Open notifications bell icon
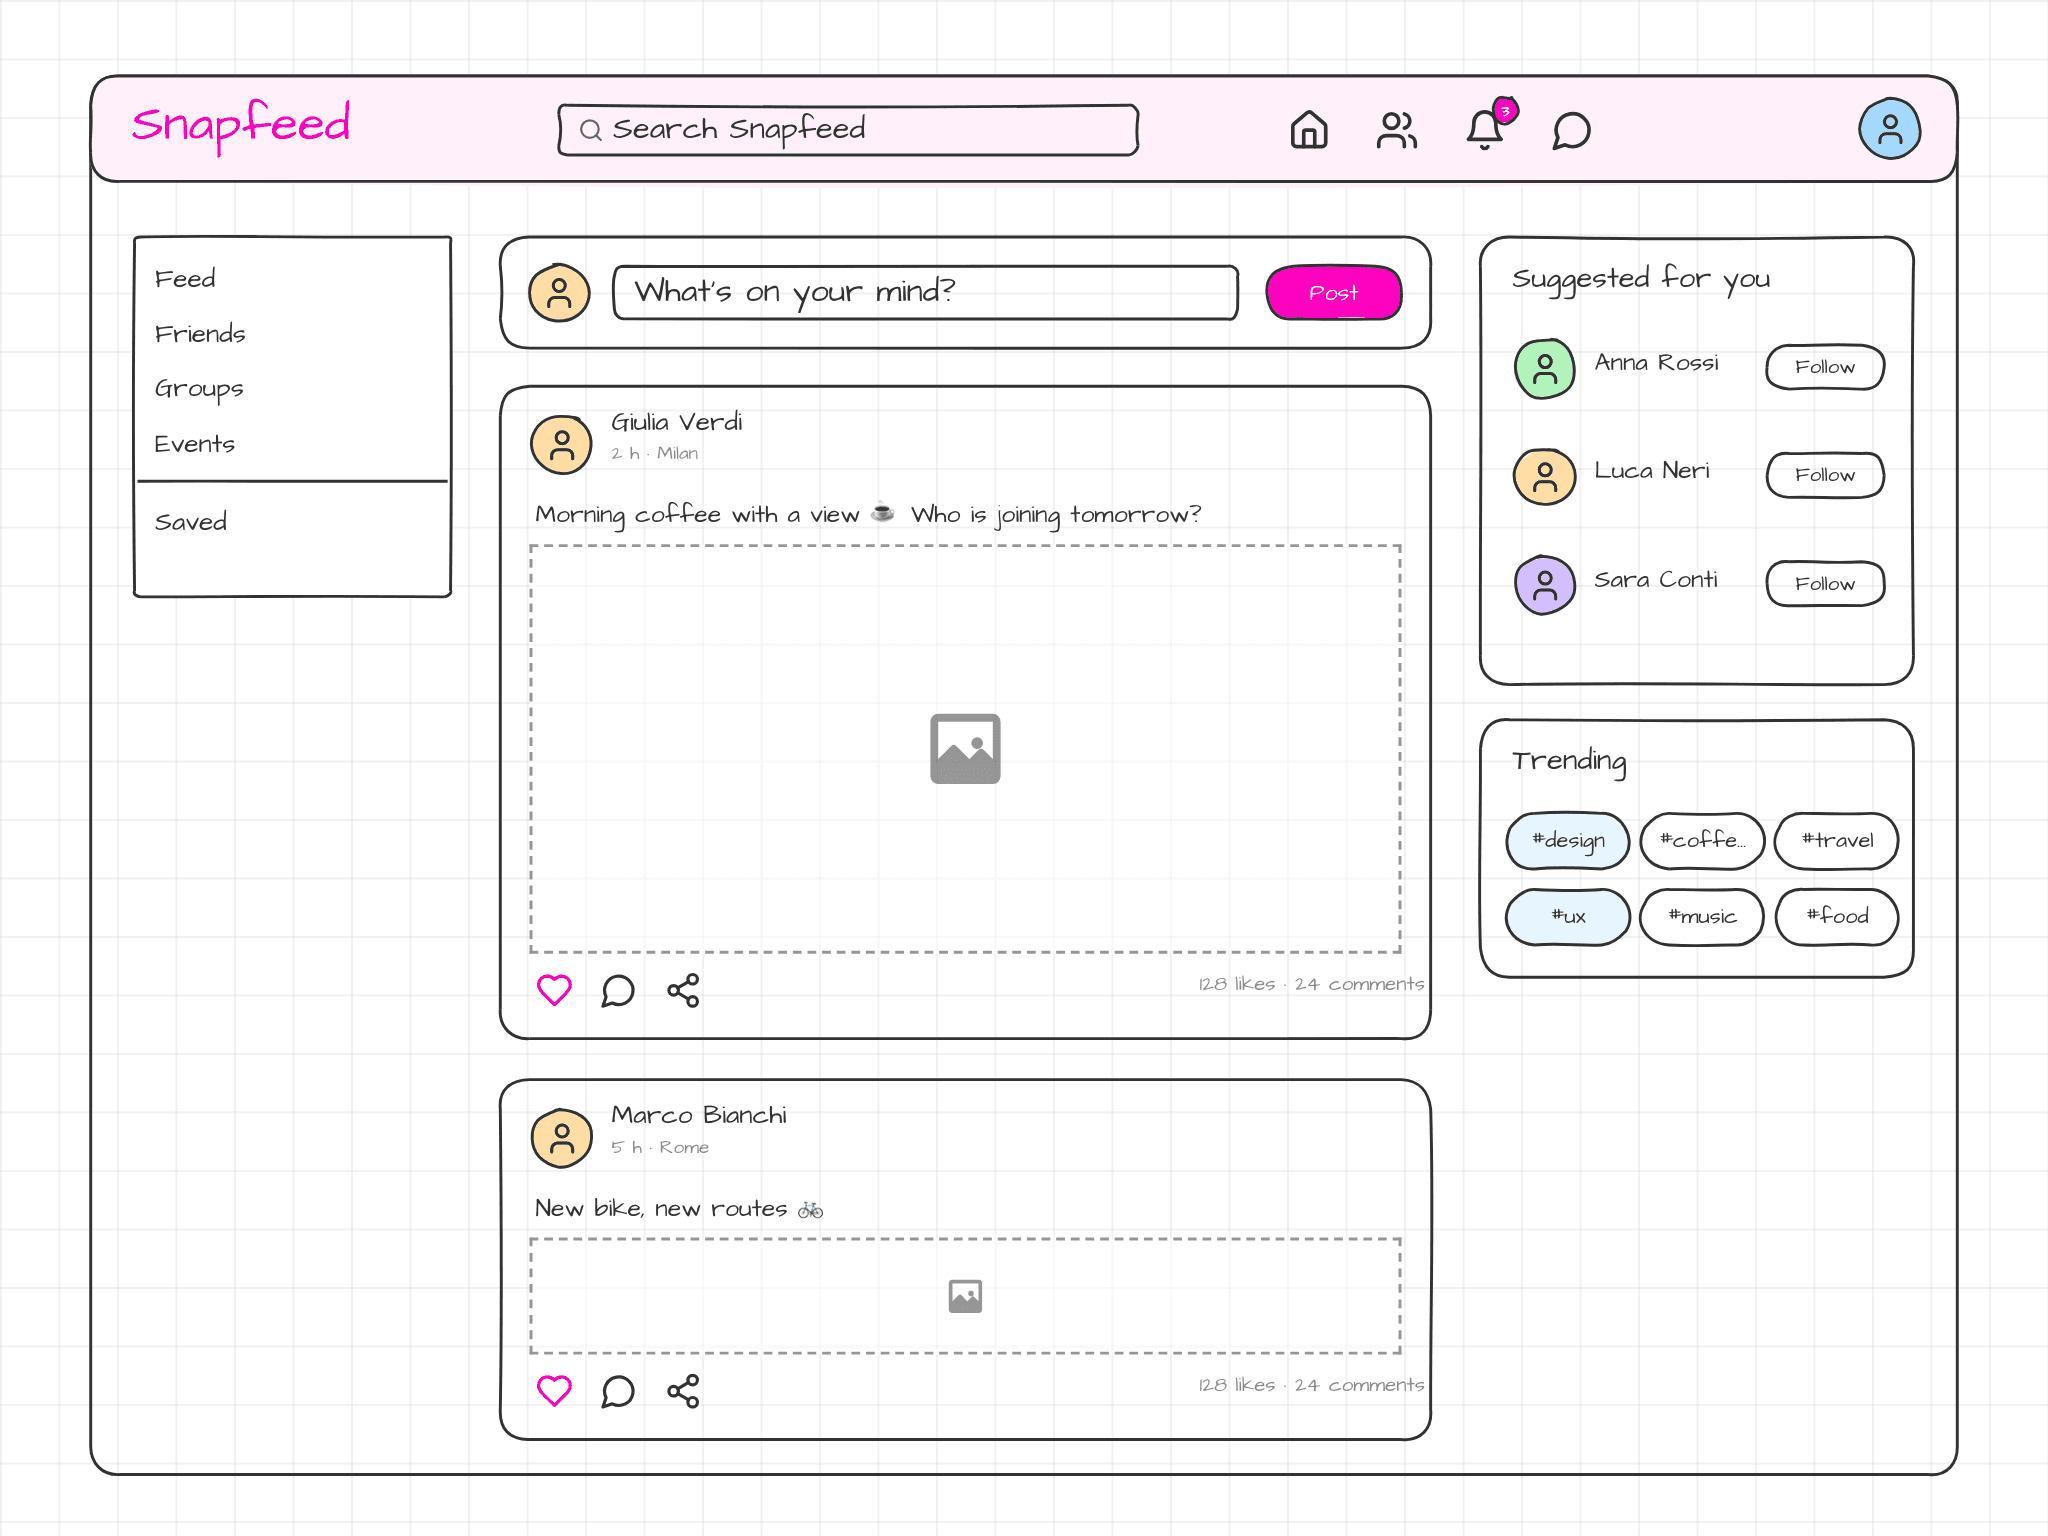Image resolution: width=2048 pixels, height=1536 pixels. pos(1485,129)
